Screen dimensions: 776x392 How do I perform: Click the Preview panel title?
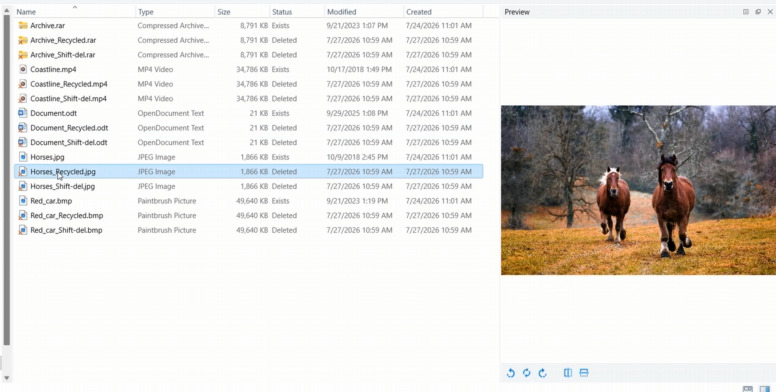[x=517, y=12]
